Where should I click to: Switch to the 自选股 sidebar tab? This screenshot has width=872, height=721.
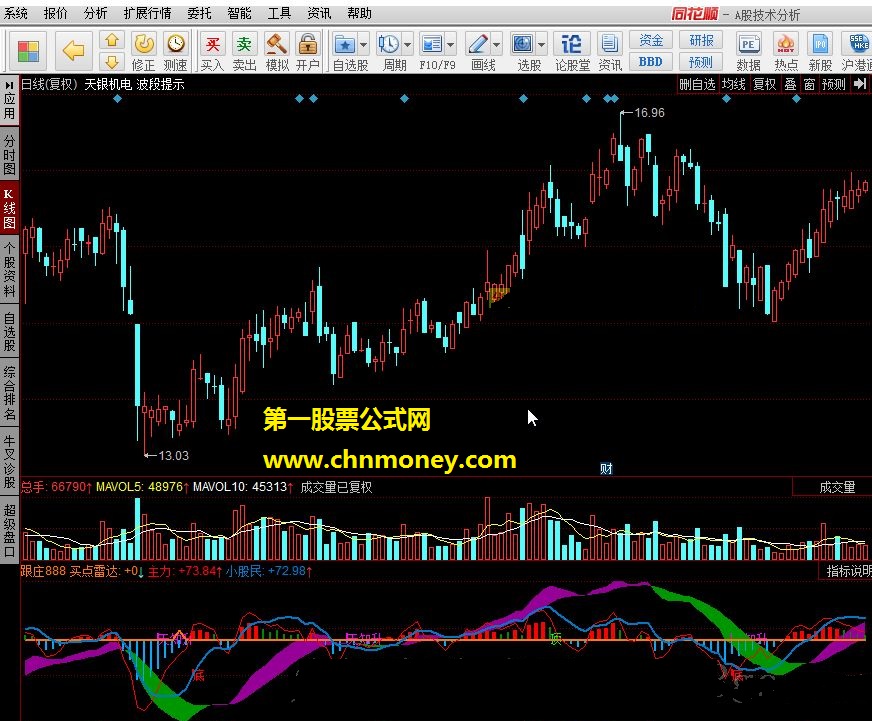click(x=9, y=332)
